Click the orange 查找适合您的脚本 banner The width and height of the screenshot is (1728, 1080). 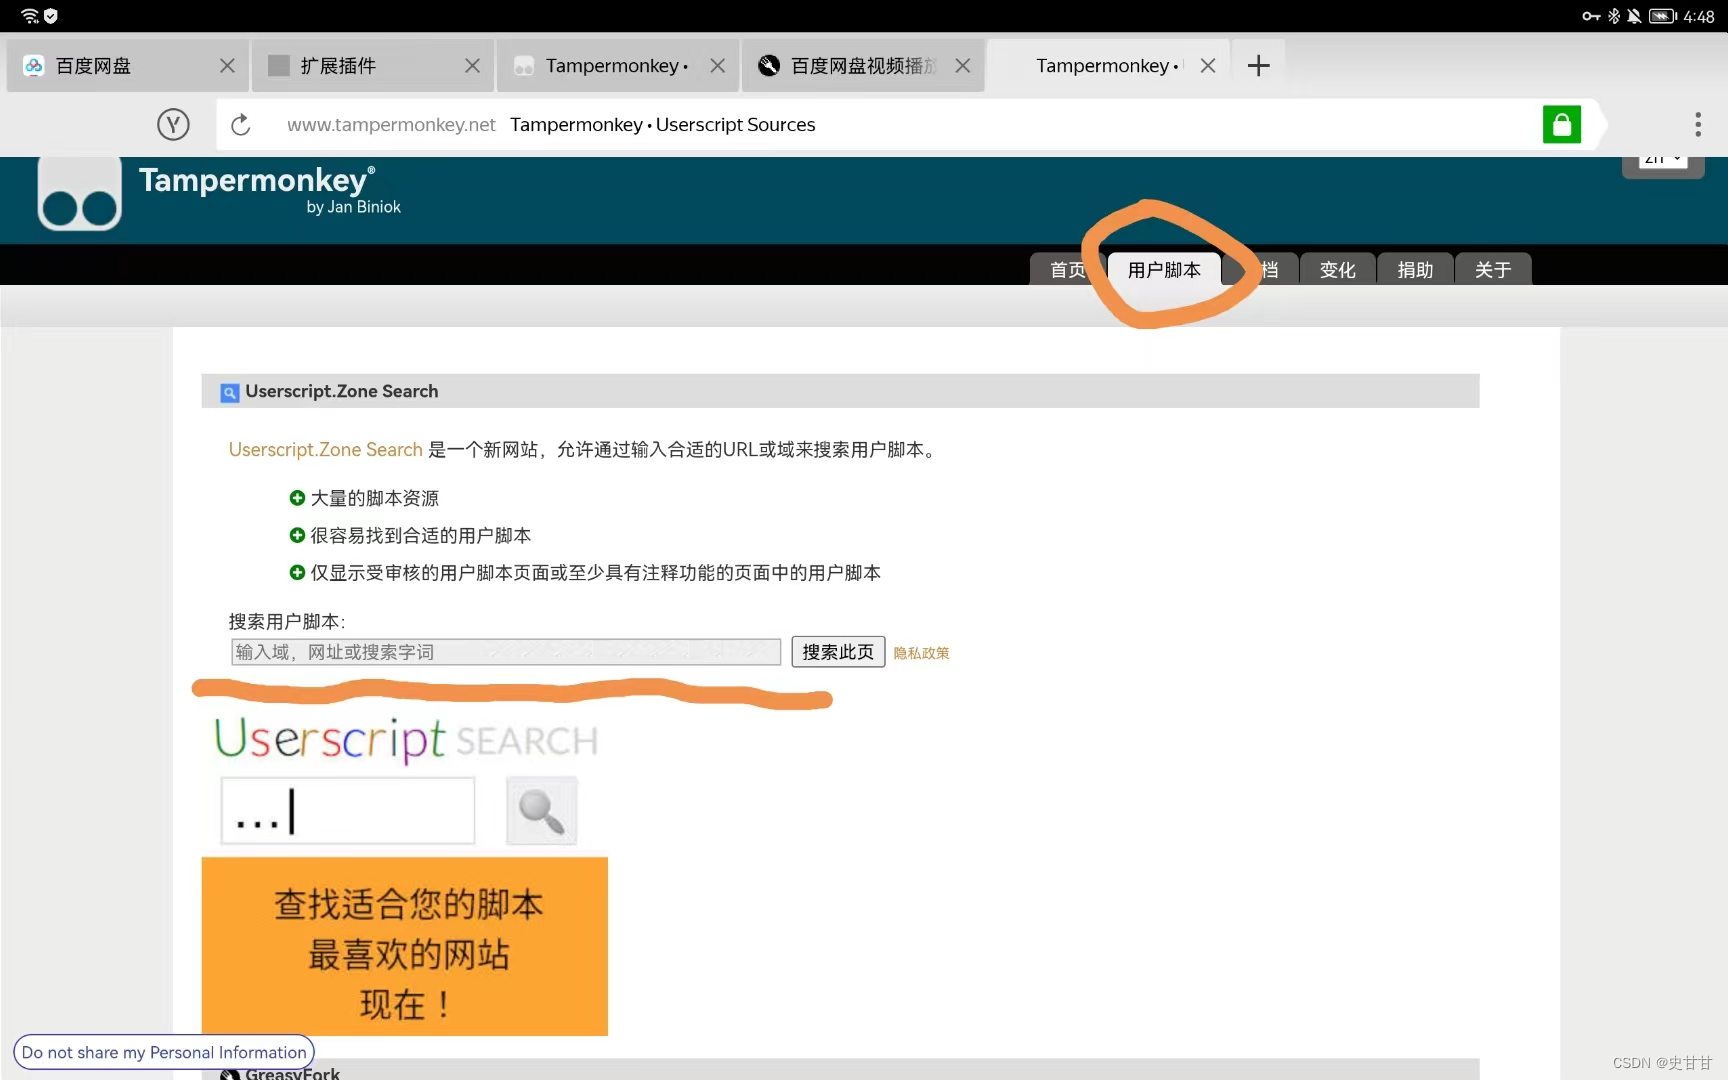click(405, 946)
